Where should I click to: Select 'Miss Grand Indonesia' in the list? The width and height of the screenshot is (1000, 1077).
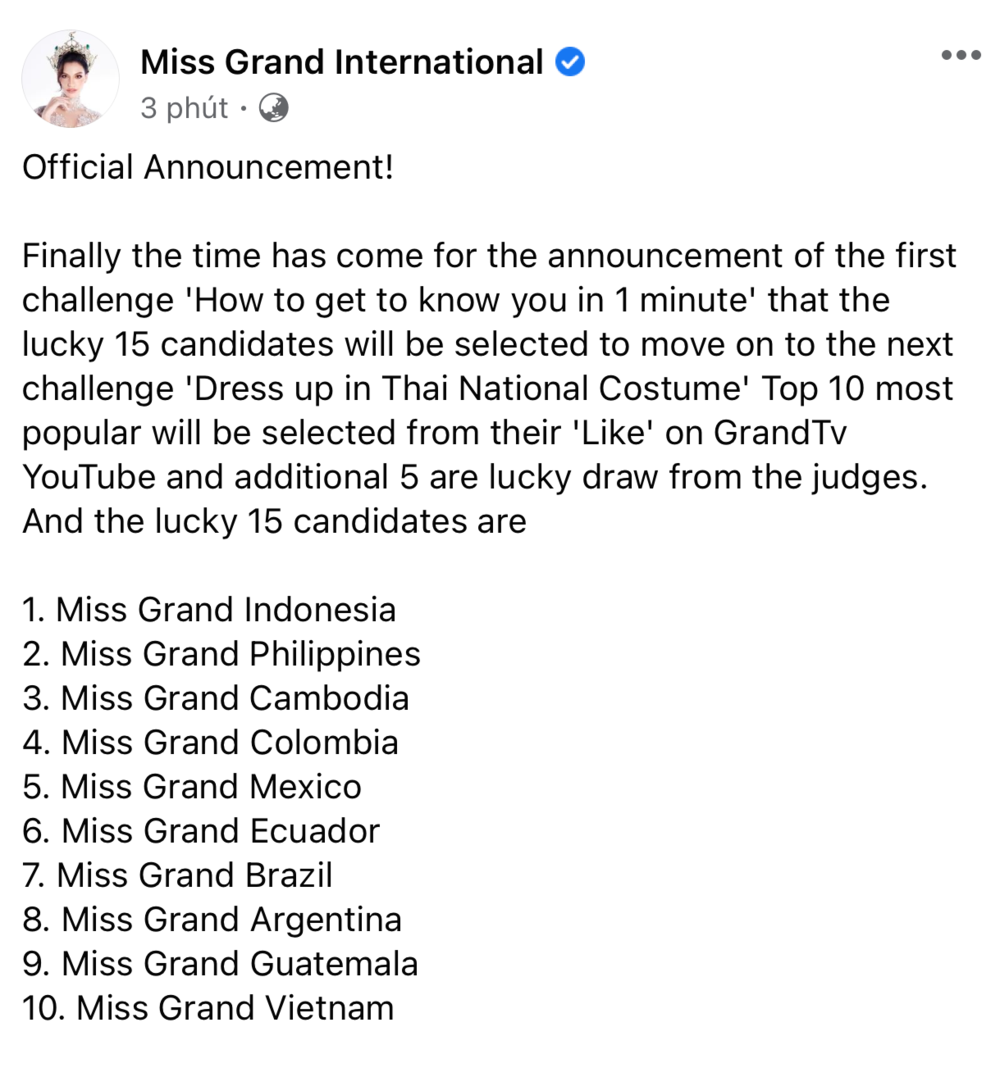(209, 609)
